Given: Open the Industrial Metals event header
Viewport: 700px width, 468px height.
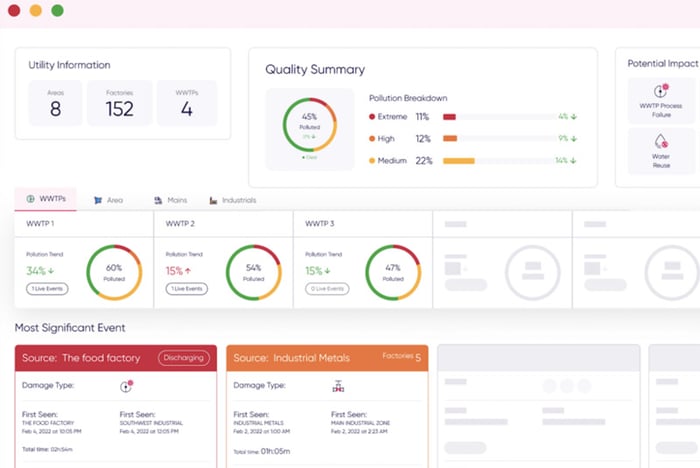Looking at the screenshot, I should [x=327, y=358].
